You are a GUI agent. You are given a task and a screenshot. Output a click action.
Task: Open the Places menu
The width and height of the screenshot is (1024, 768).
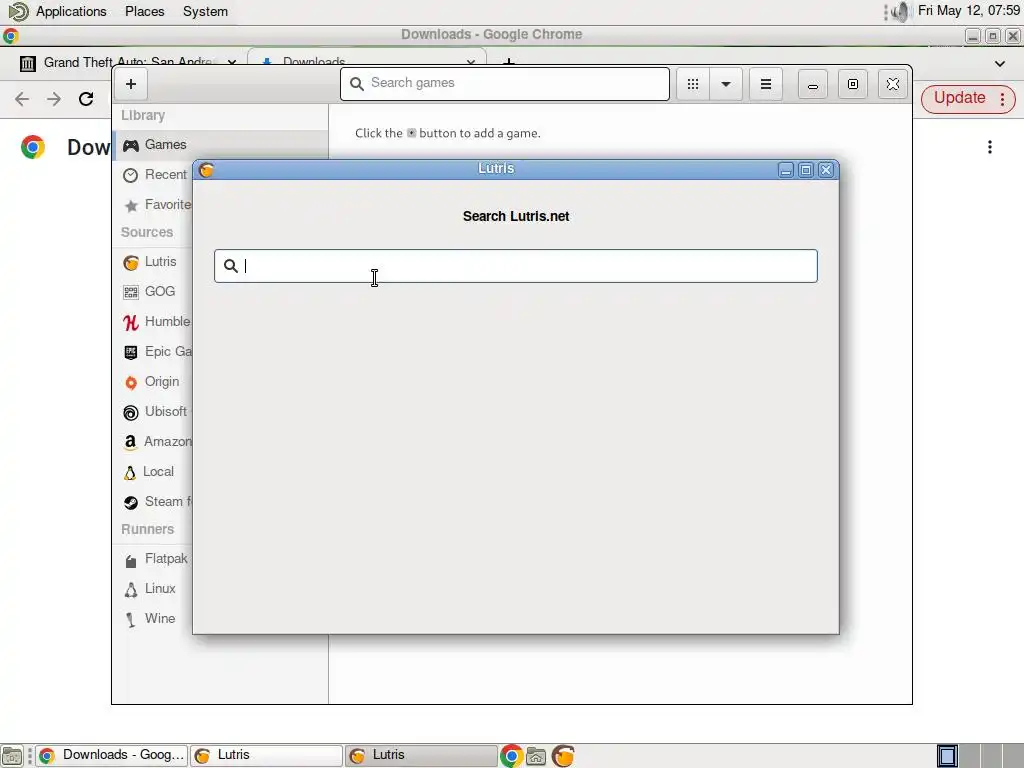[x=144, y=12]
